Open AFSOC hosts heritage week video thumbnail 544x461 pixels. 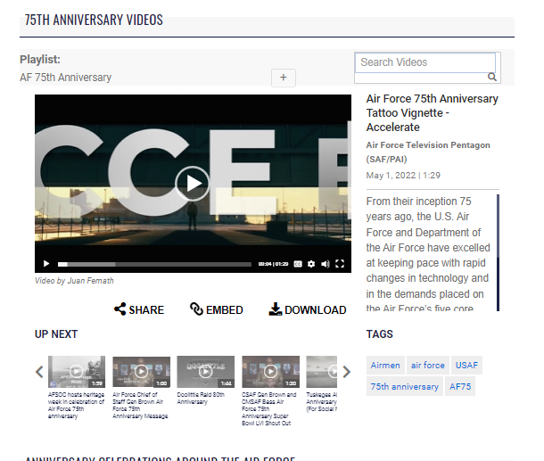76,372
